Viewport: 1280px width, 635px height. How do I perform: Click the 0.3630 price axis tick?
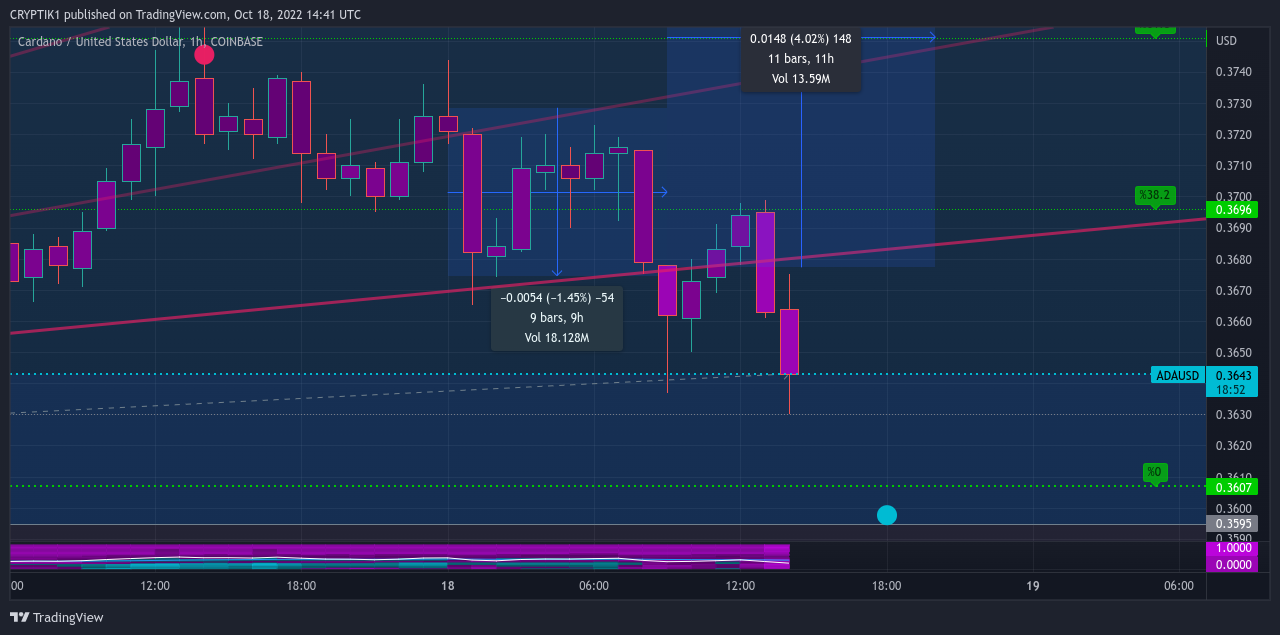[1233, 415]
